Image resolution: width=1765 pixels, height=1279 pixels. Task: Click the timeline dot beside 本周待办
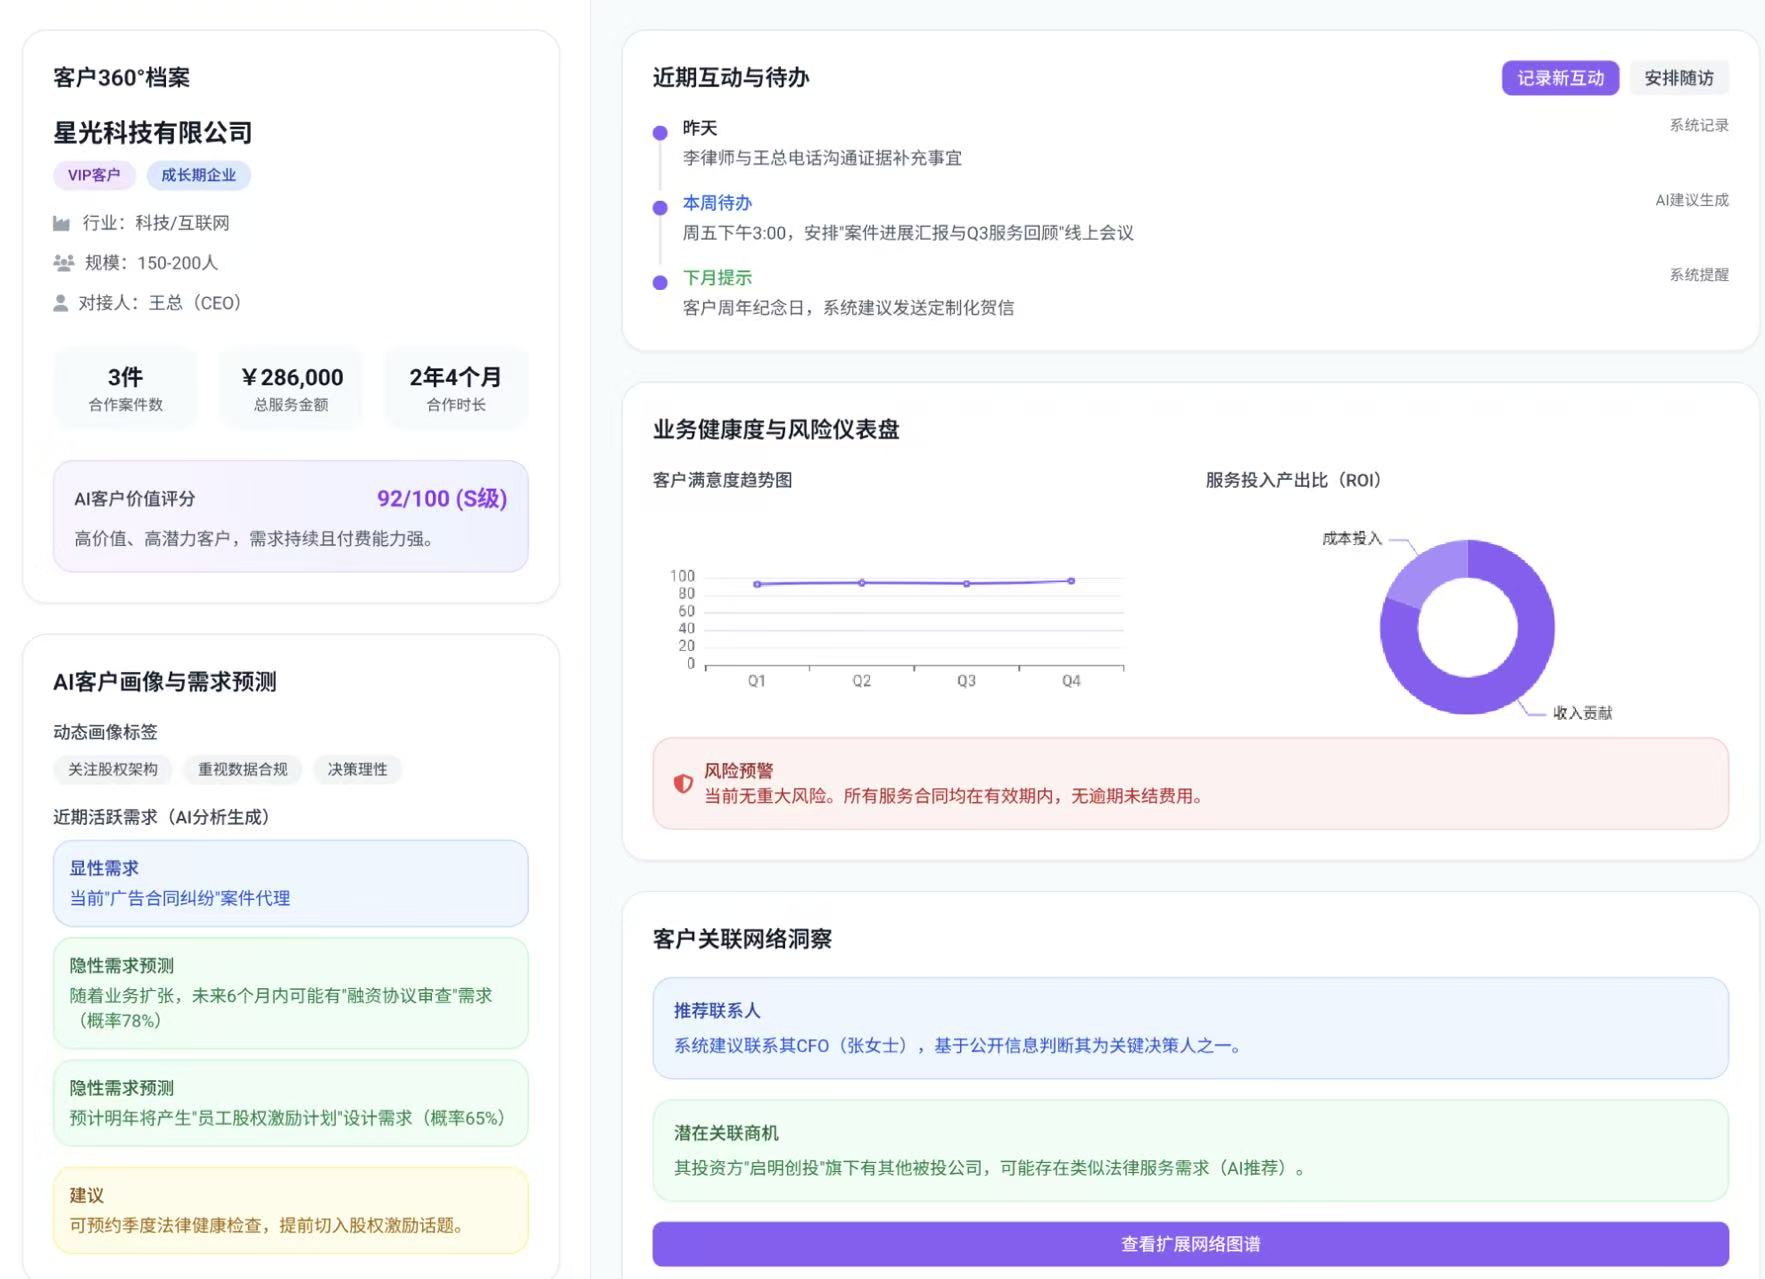tap(658, 207)
